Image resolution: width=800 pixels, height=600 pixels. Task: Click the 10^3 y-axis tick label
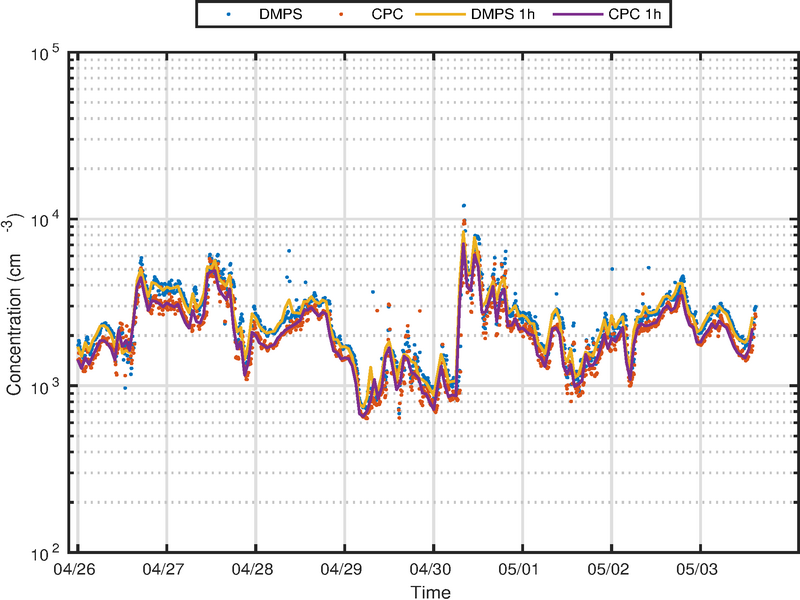click(x=45, y=386)
